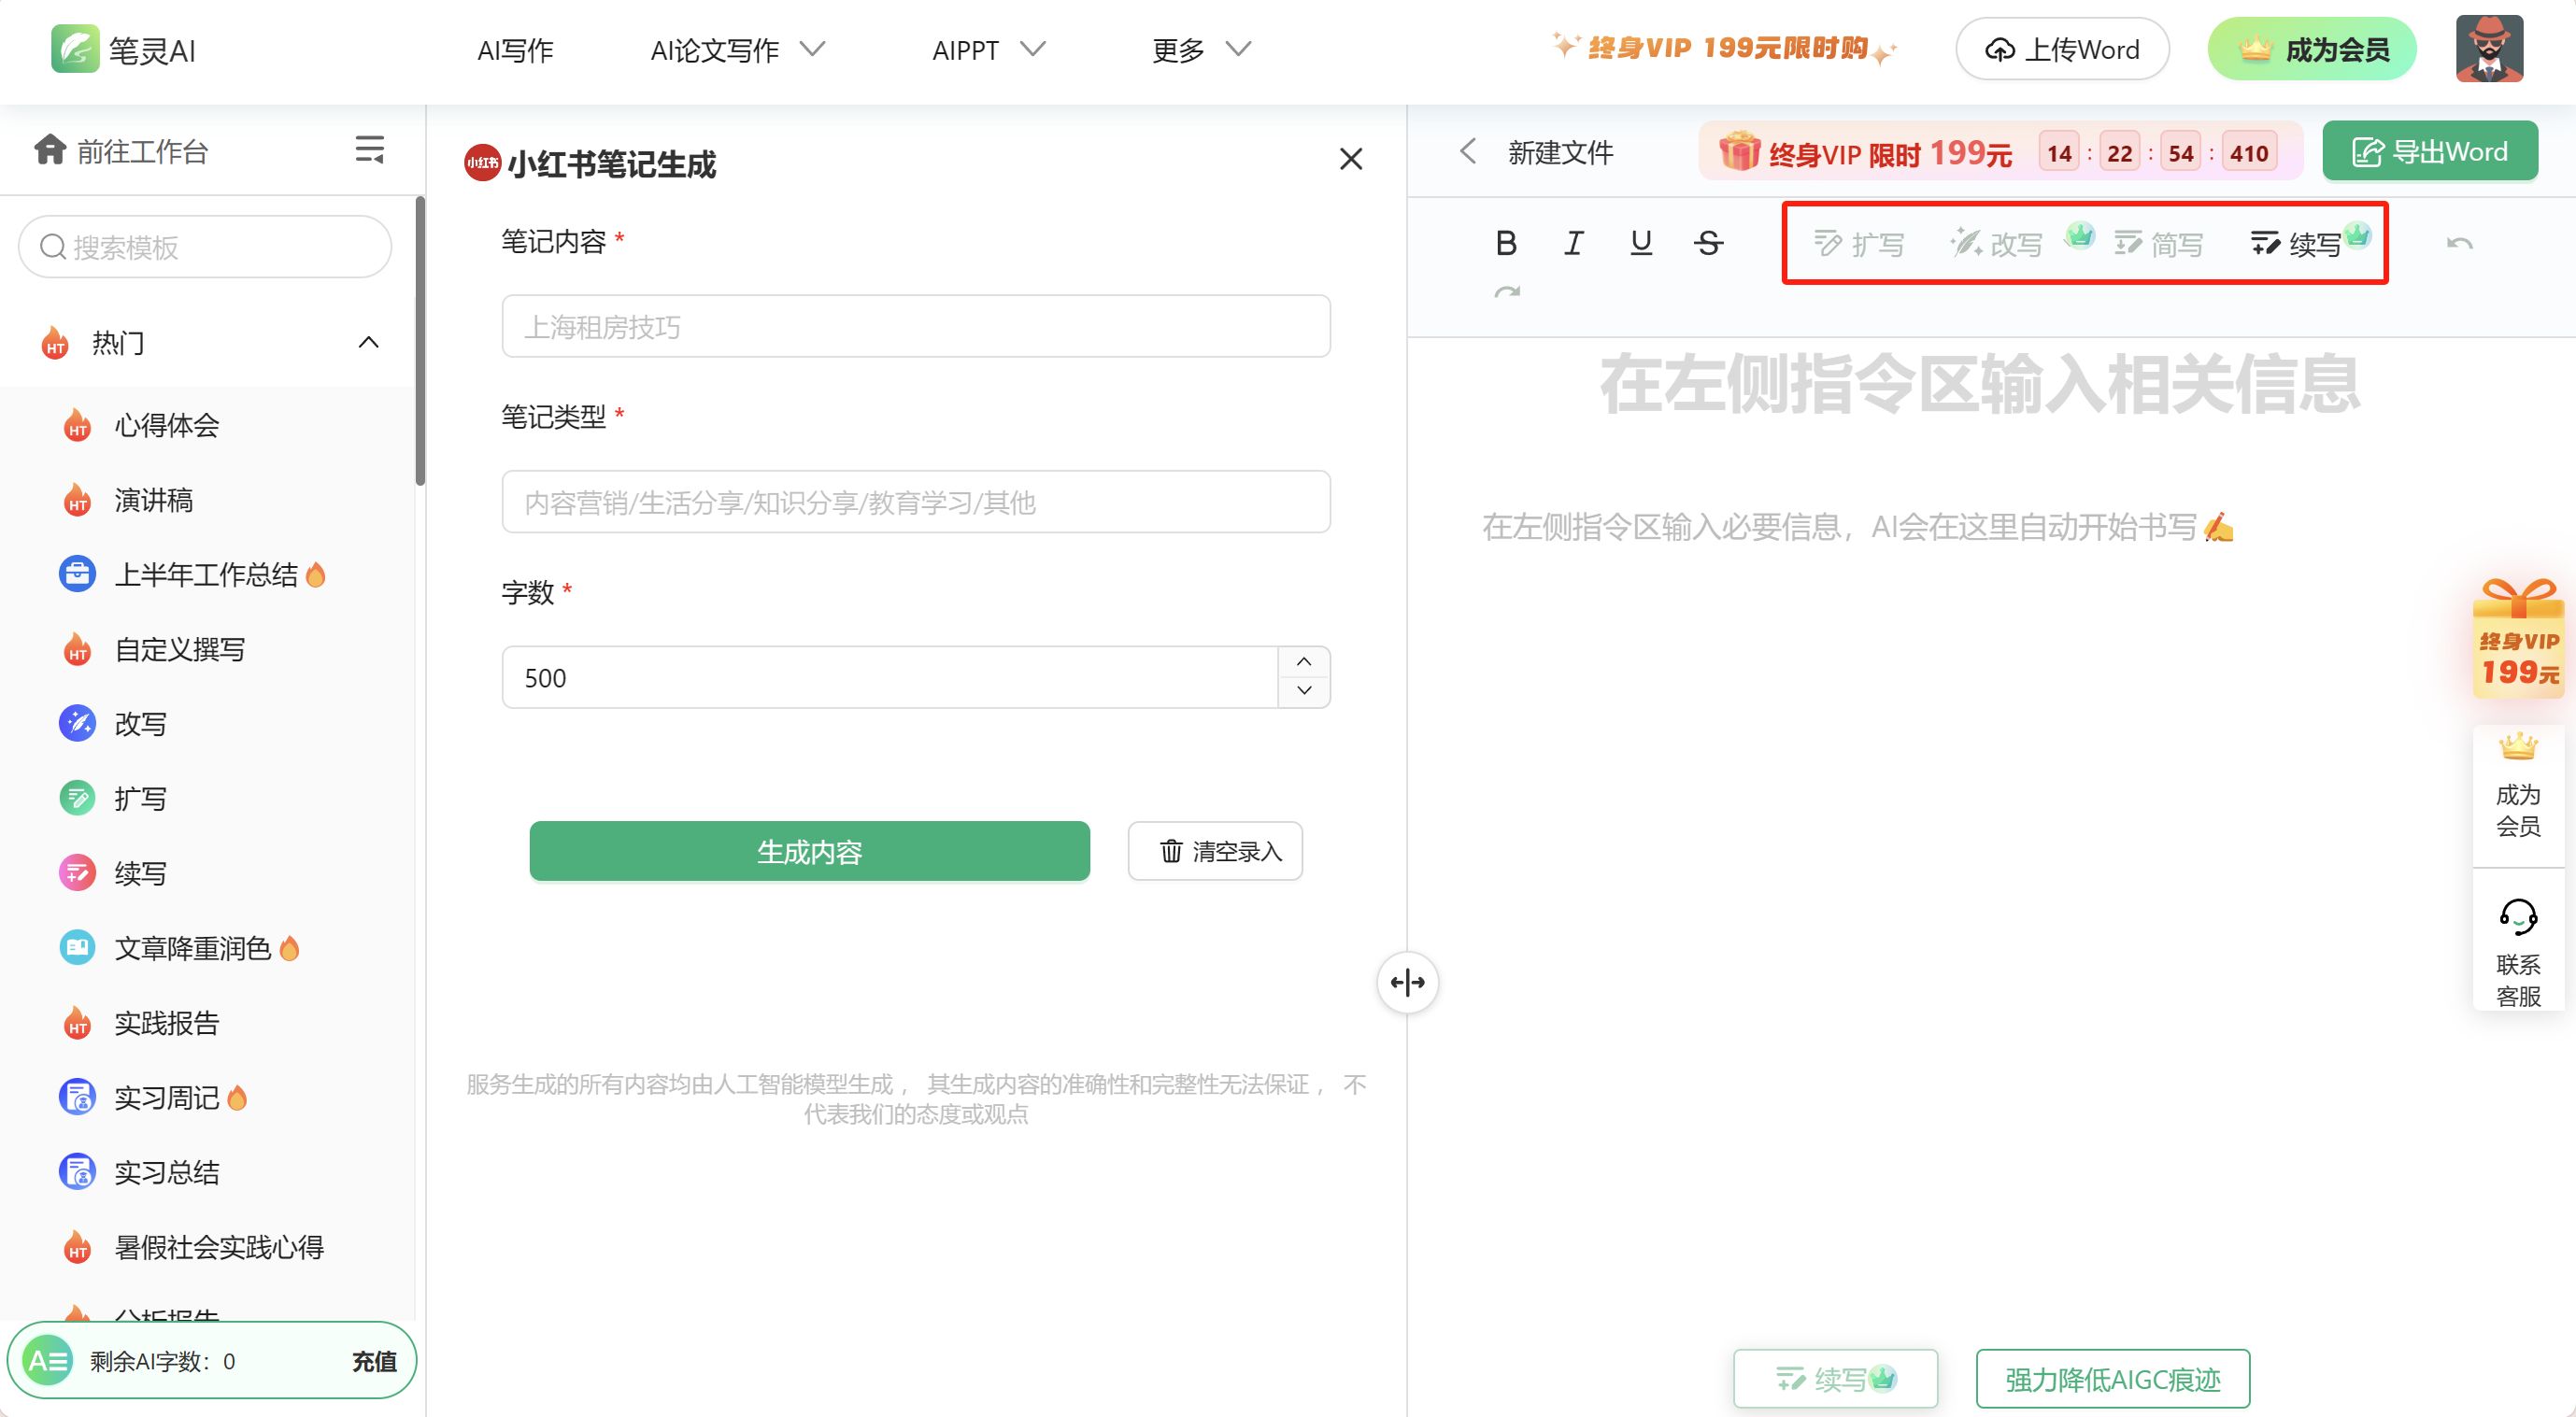This screenshot has height=1417, width=2576.
Task: Click the 联系客服 headset icon
Action: click(x=2517, y=916)
